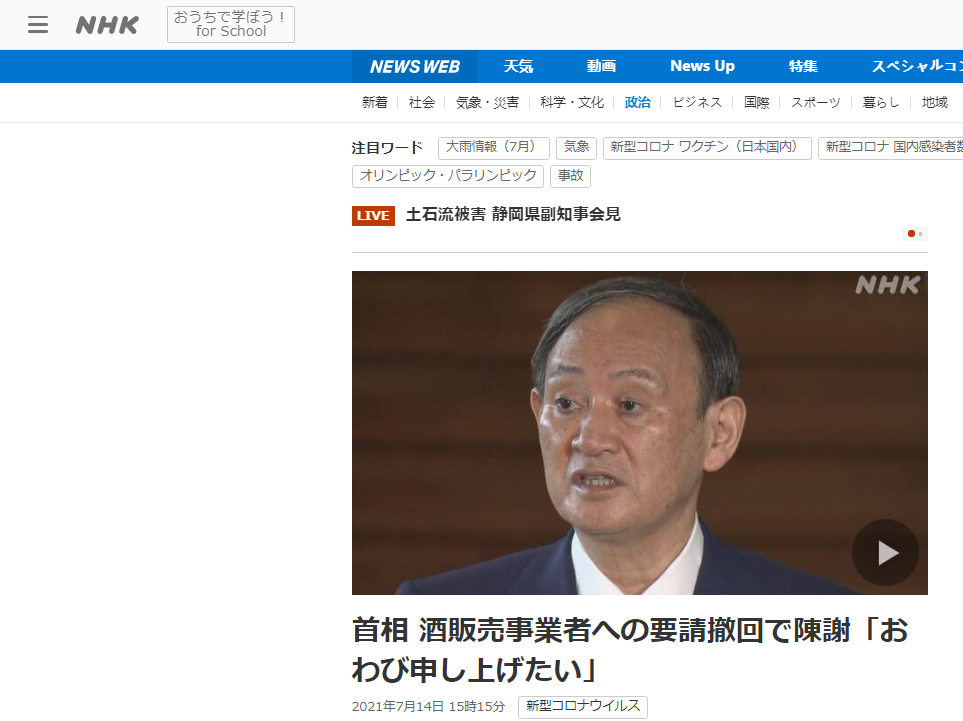The width and height of the screenshot is (963, 721).
Task: Select the 政治 category
Action: point(637,103)
